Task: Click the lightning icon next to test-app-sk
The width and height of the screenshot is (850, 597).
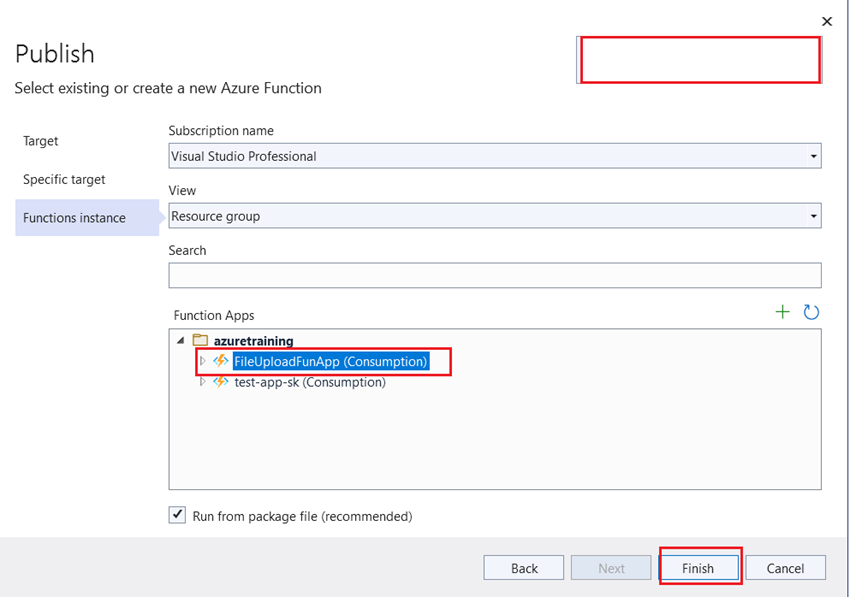Action: [220, 382]
